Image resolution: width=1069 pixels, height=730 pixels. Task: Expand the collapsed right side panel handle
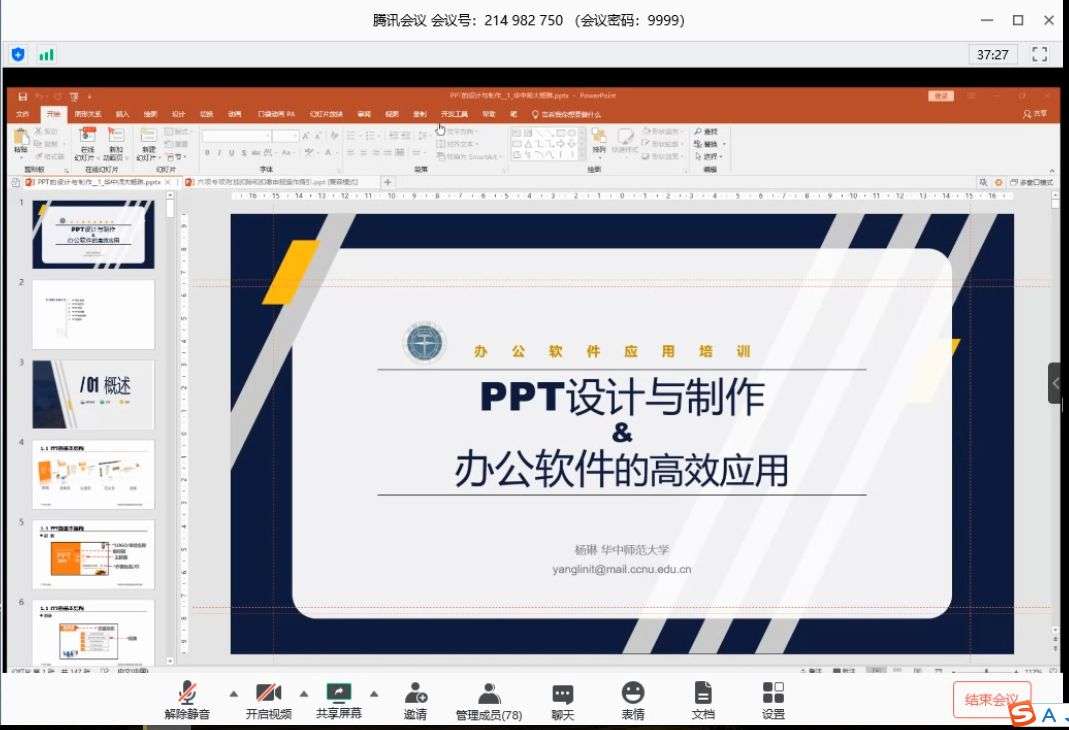click(x=1055, y=383)
